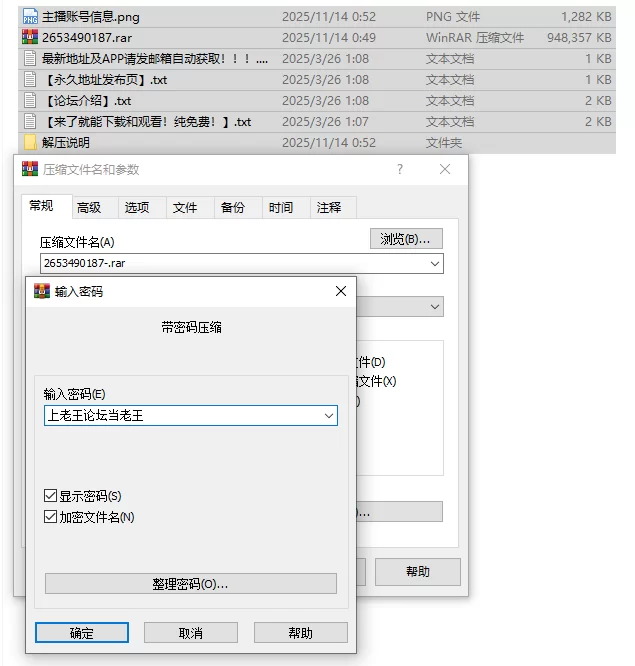Click the size value 948,357 KB
The height and width of the screenshot is (666, 635).
579,38
